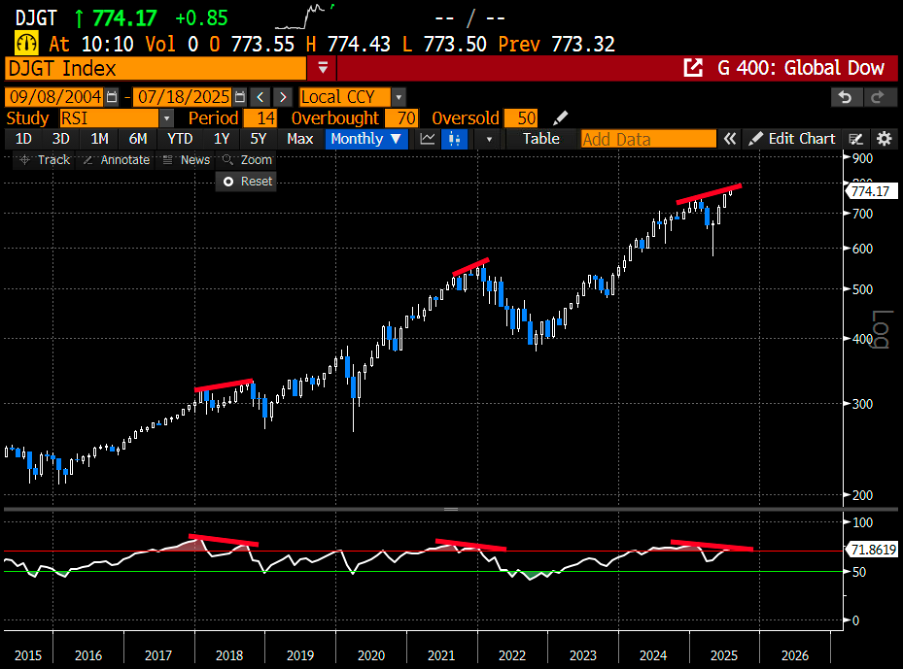Open chart settings gear
Image resolution: width=904 pixels, height=670 pixels.
coord(884,139)
